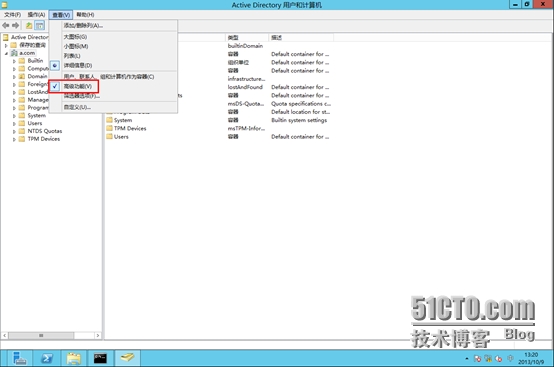The image size is (554, 367).
Task: Open File Explorer from the taskbar
Action: pos(73,358)
